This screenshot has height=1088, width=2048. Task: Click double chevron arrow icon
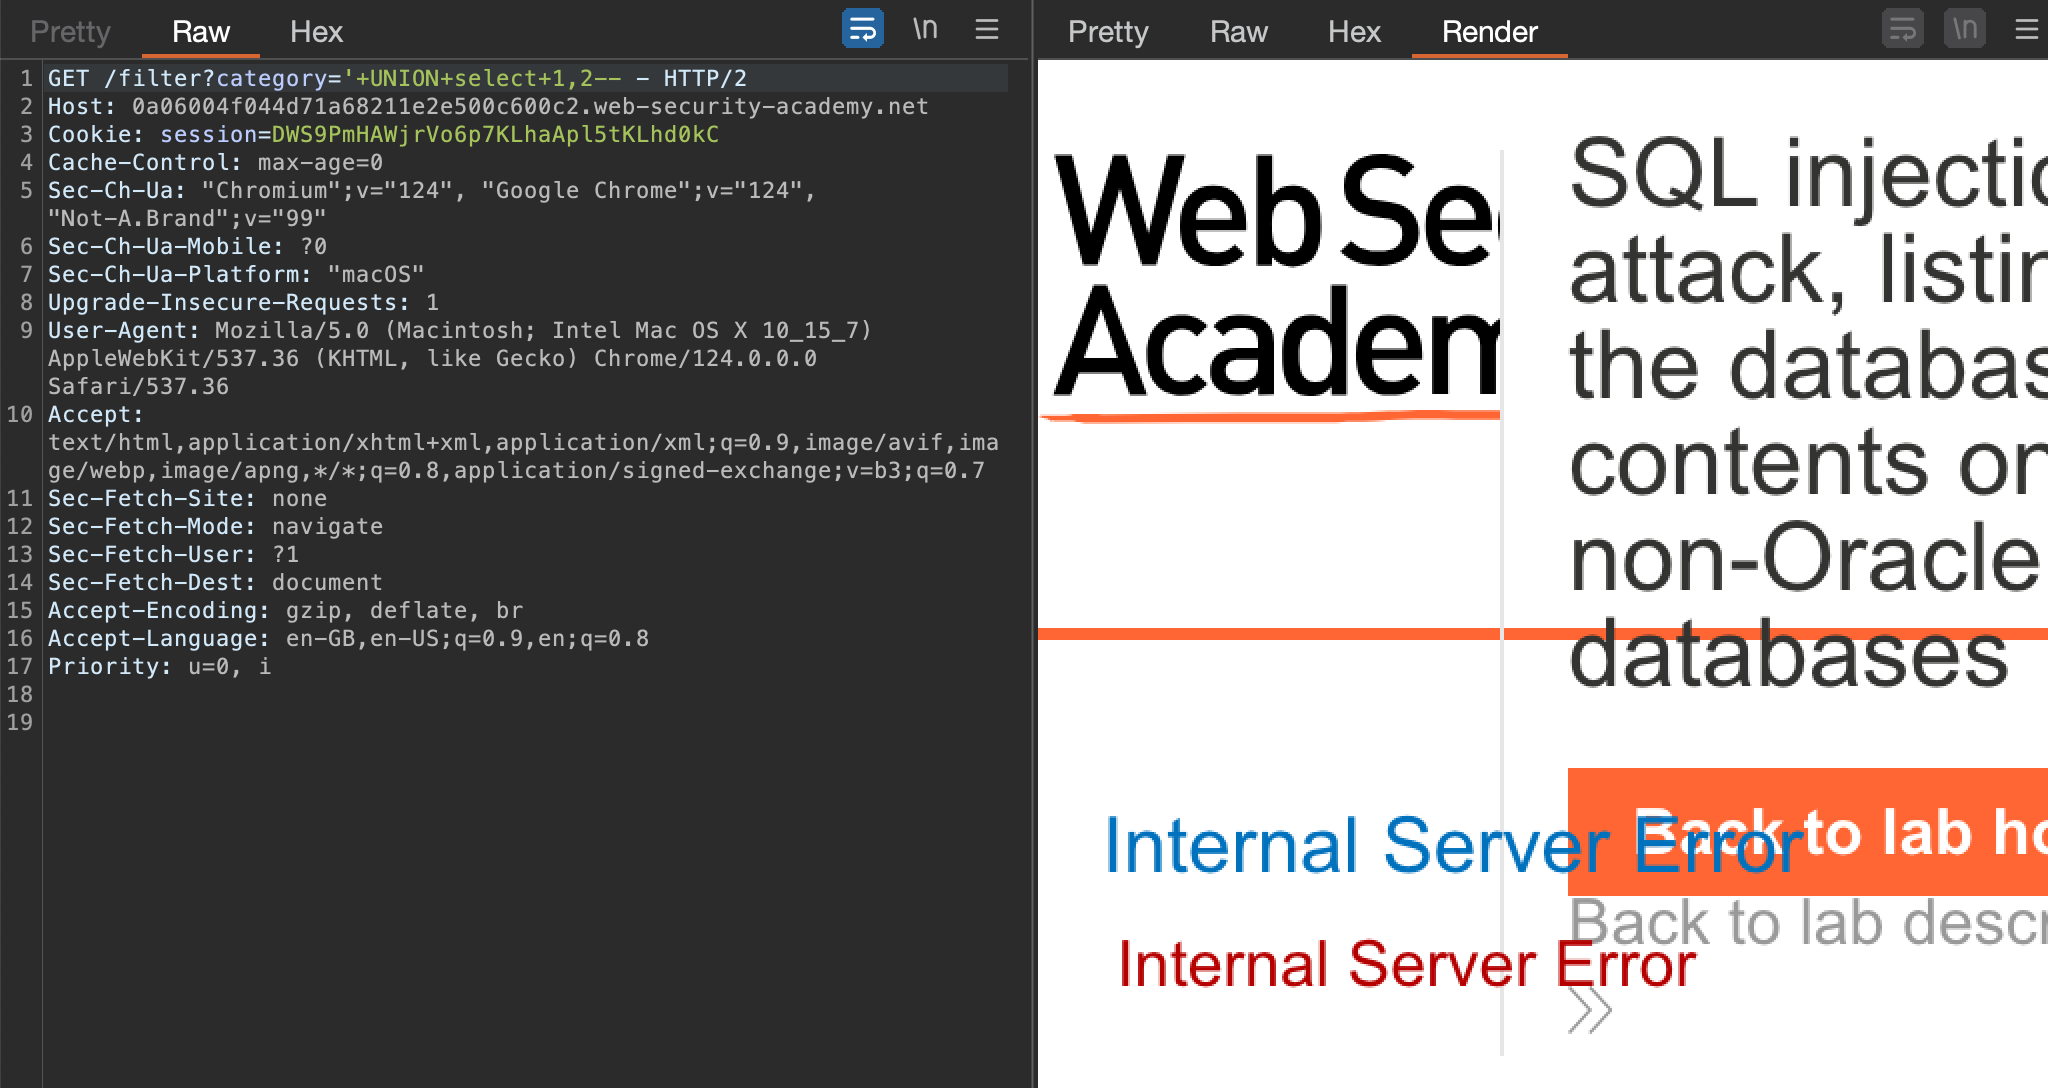1589,1010
